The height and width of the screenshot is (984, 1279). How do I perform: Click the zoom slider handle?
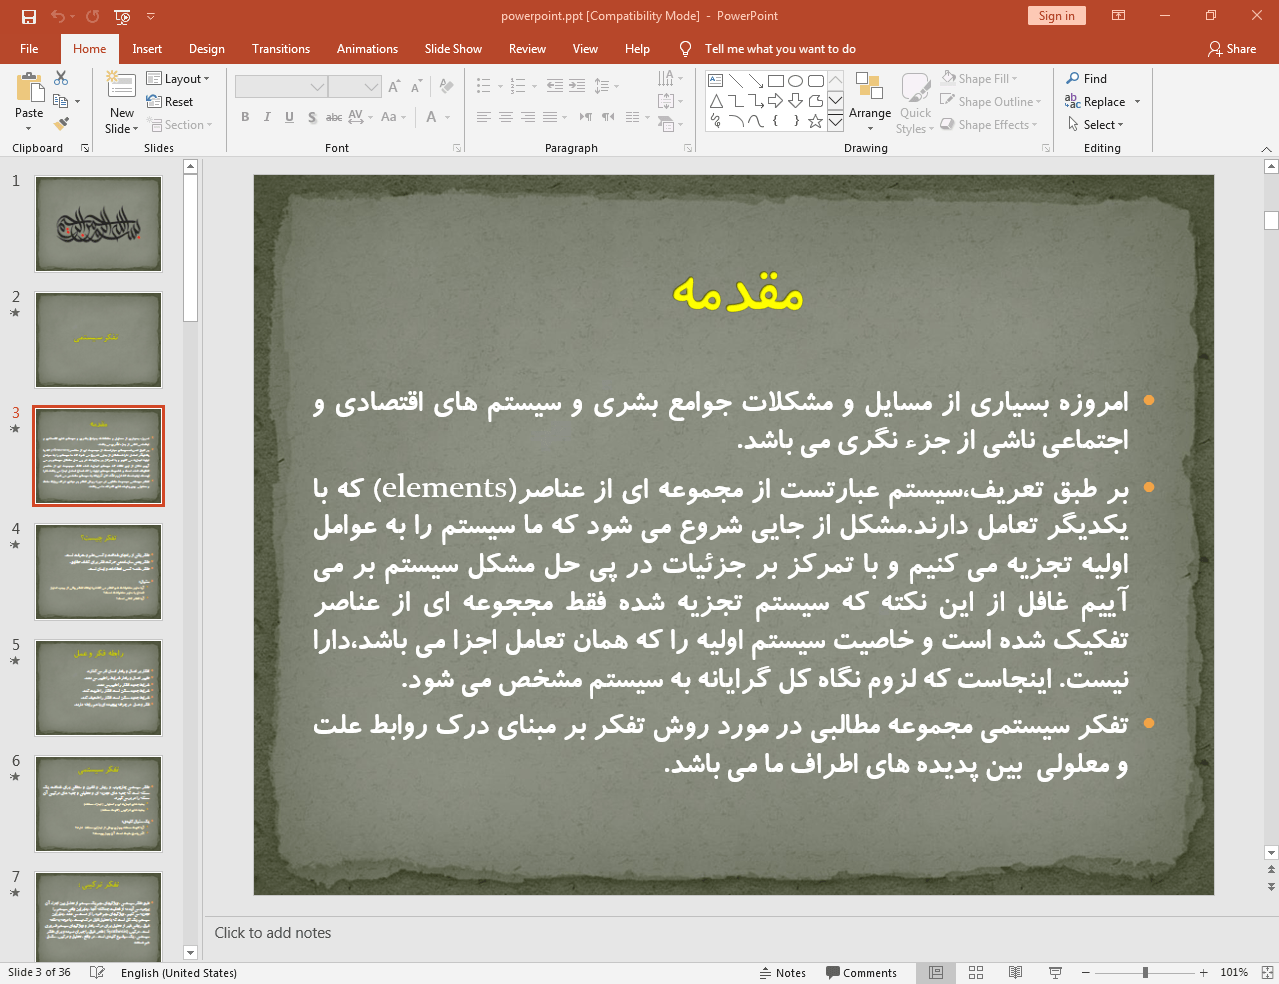[x=1145, y=972]
